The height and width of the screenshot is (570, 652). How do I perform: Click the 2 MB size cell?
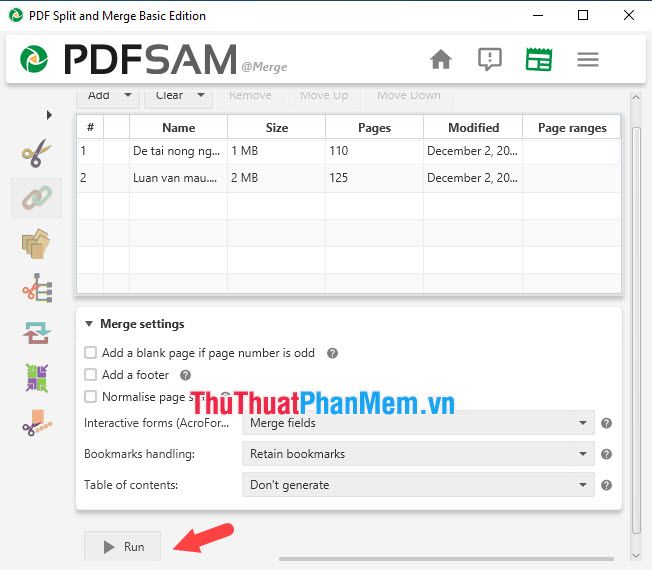coord(277,178)
